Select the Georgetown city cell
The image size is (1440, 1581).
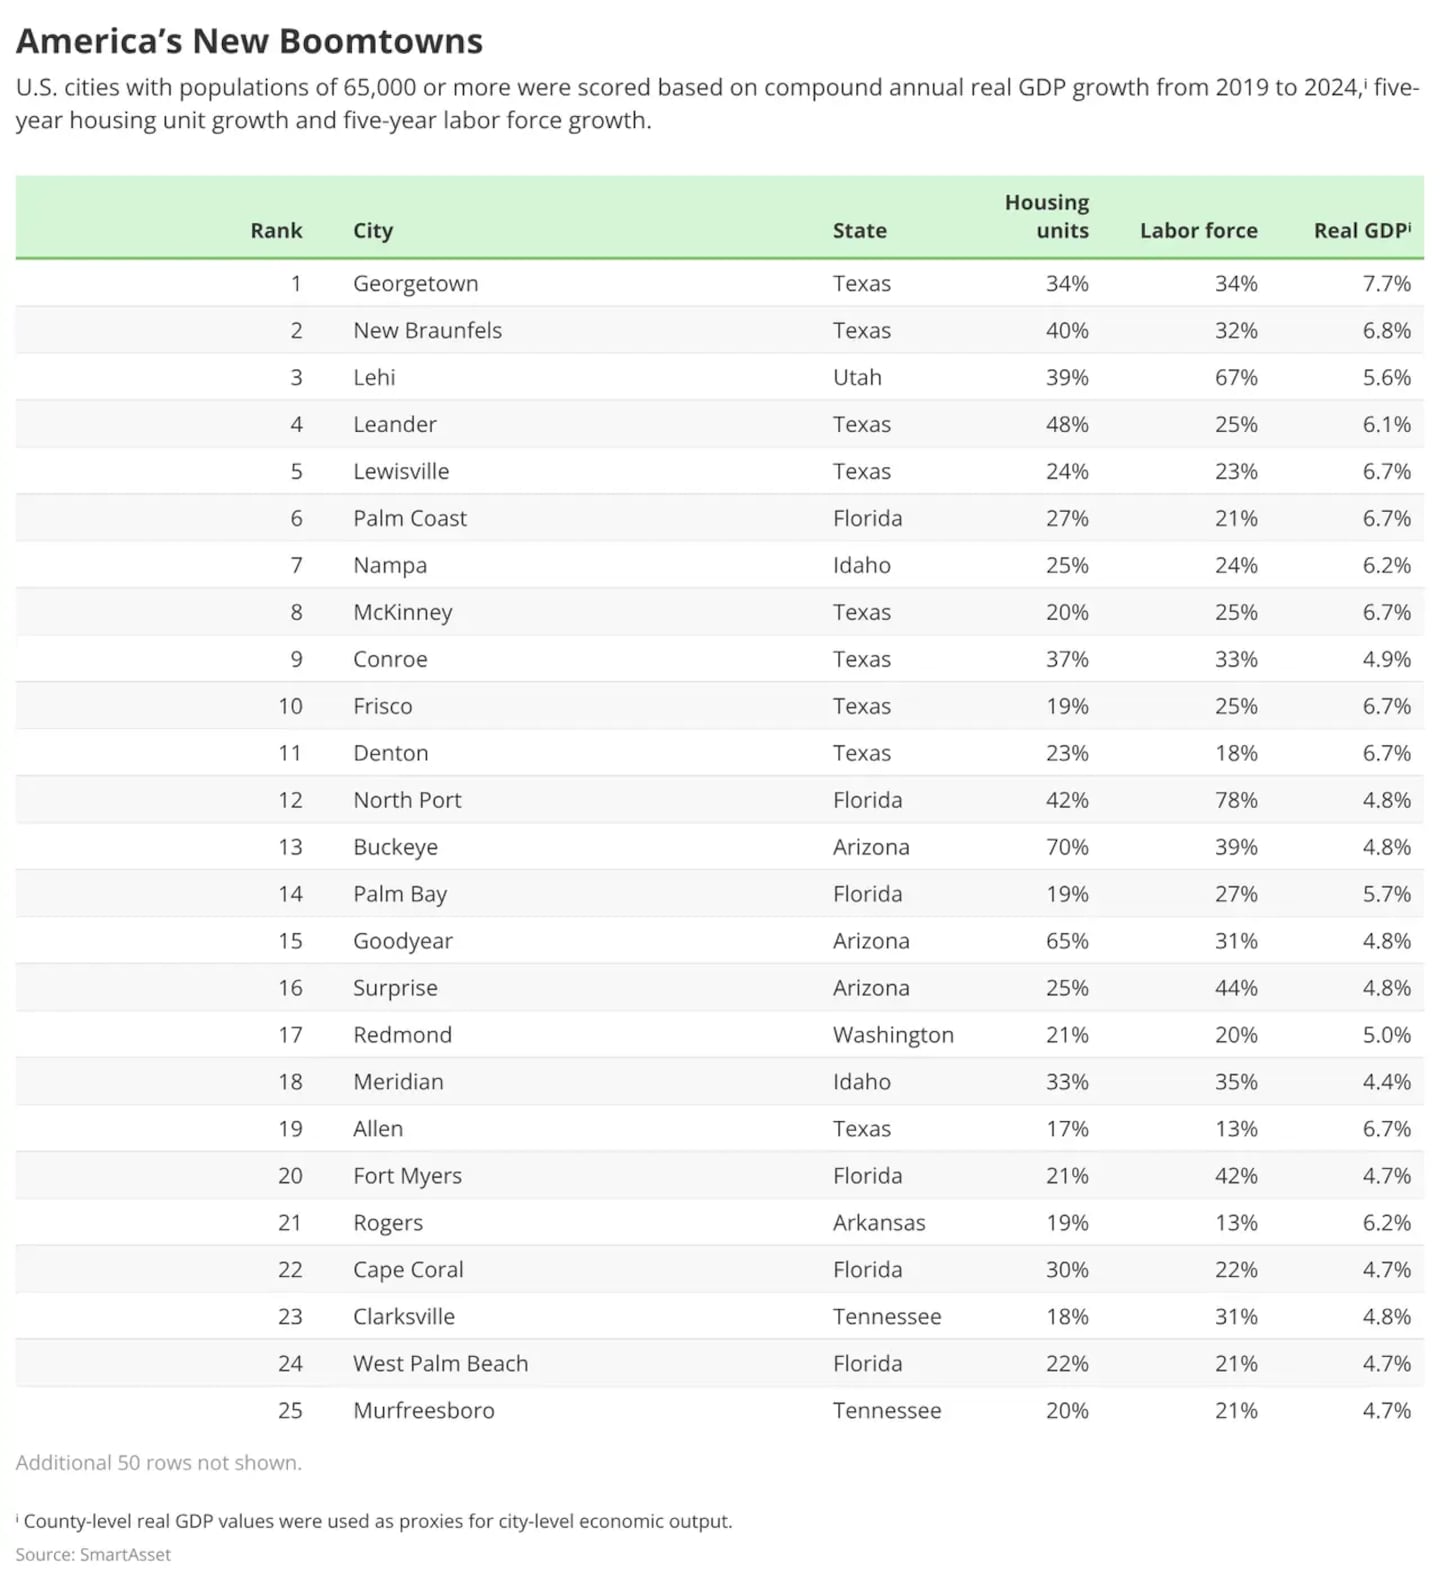415,284
